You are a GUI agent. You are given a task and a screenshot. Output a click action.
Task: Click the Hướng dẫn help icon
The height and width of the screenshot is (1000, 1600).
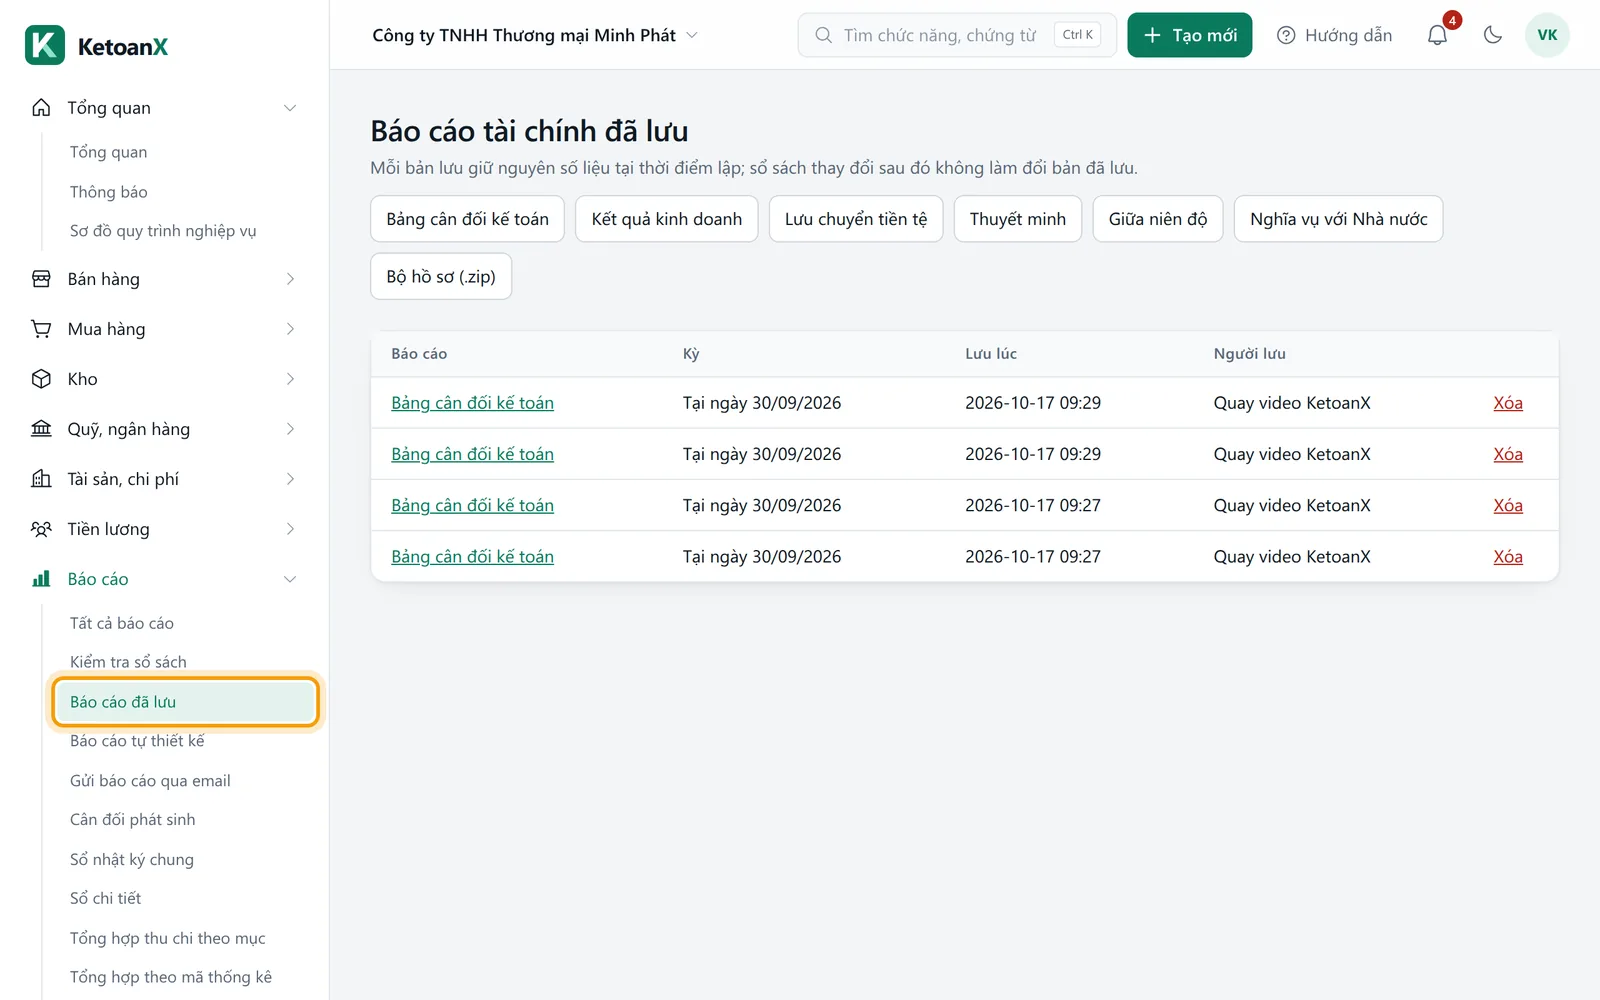point(1286,35)
